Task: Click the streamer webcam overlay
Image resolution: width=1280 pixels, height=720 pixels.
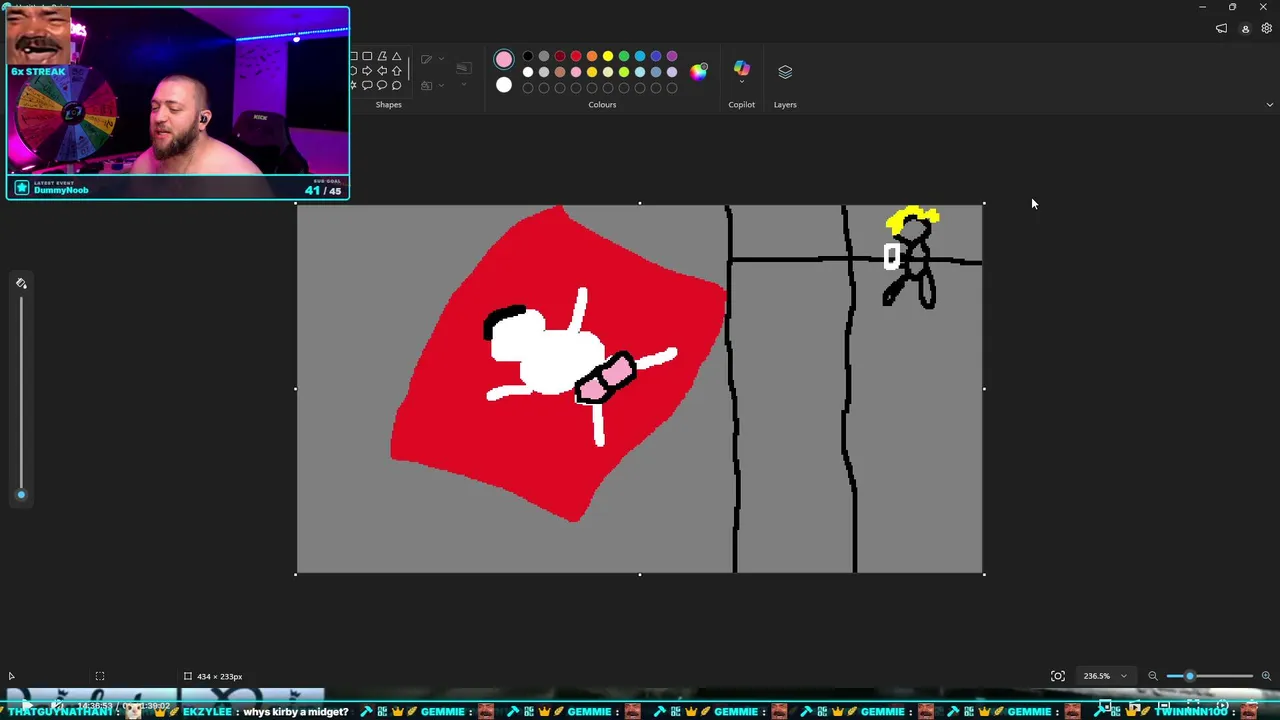Action: 178,103
